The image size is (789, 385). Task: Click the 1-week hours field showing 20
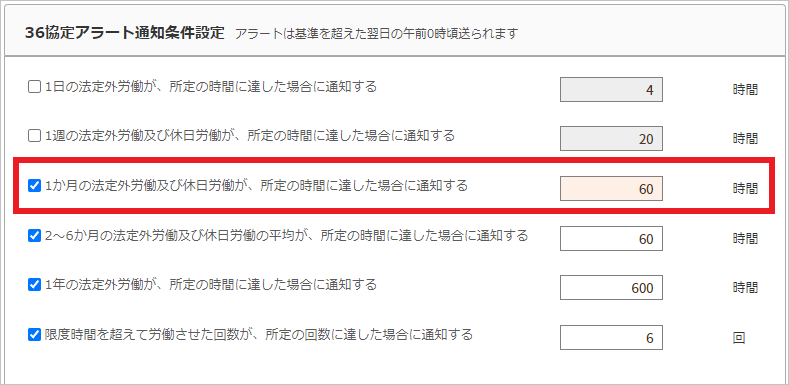pyautogui.click(x=611, y=139)
